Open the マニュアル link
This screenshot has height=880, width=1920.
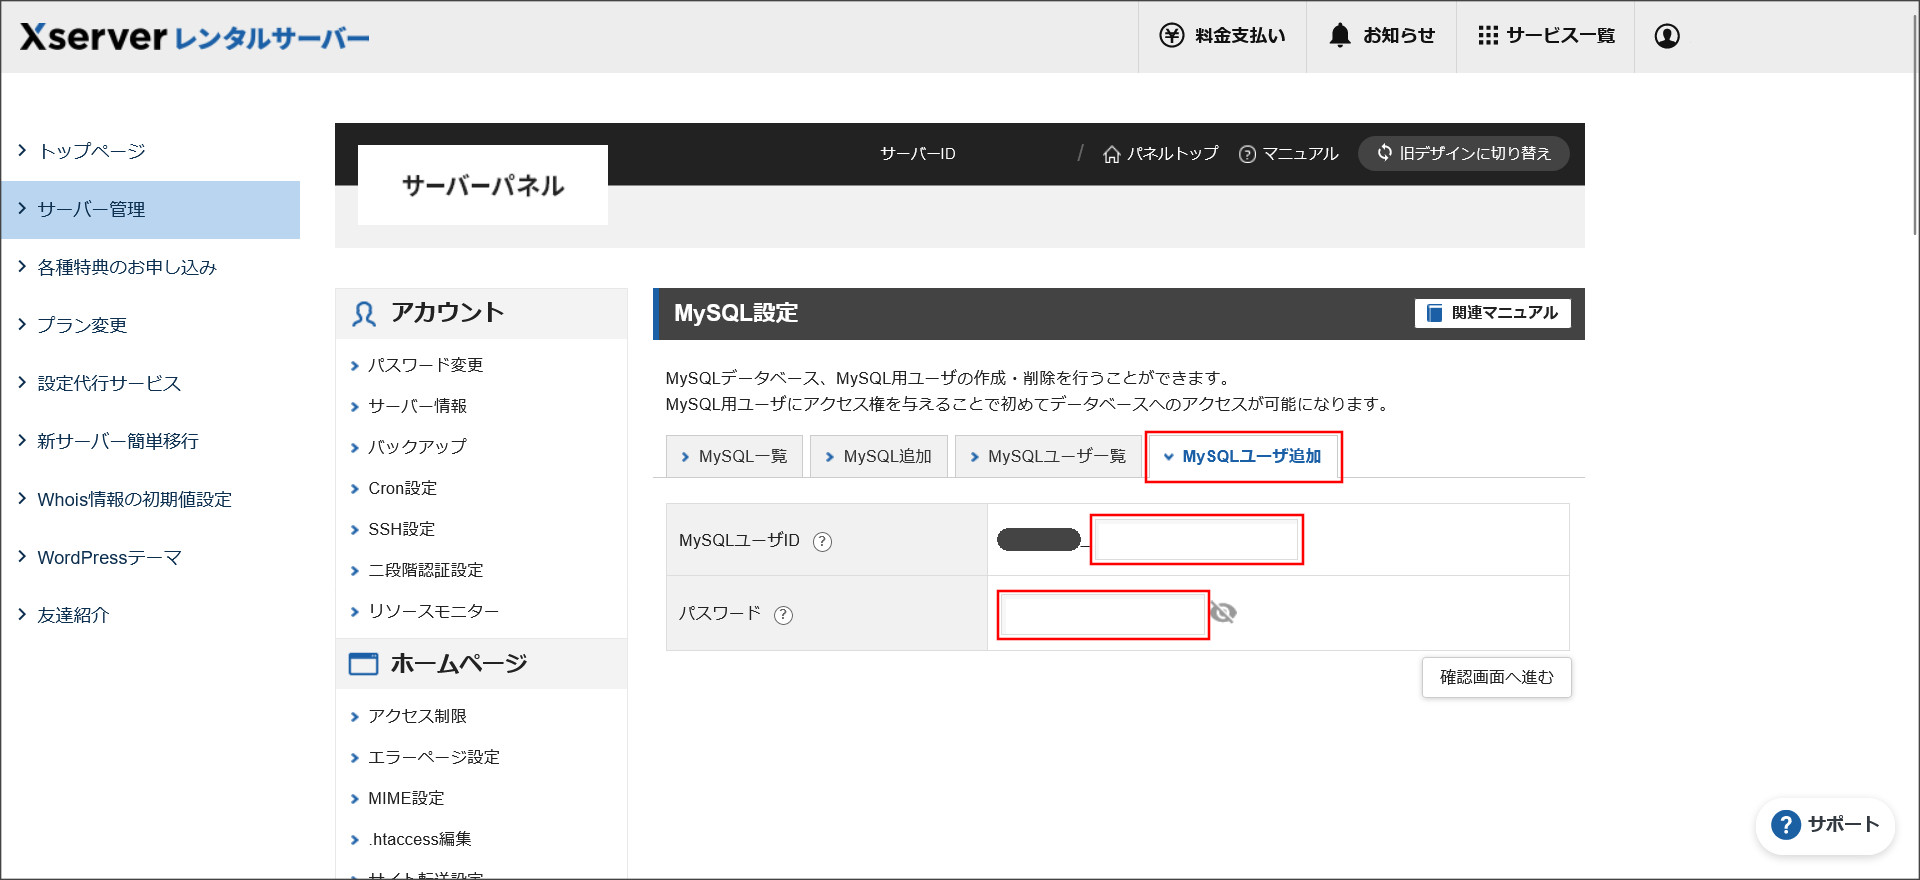tap(1289, 154)
